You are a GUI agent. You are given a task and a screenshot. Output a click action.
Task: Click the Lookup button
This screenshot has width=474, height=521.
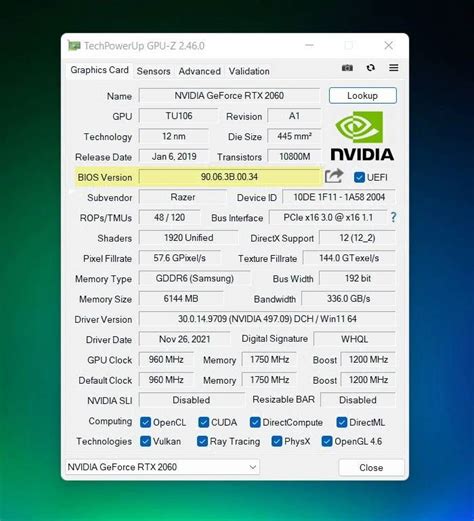363,96
